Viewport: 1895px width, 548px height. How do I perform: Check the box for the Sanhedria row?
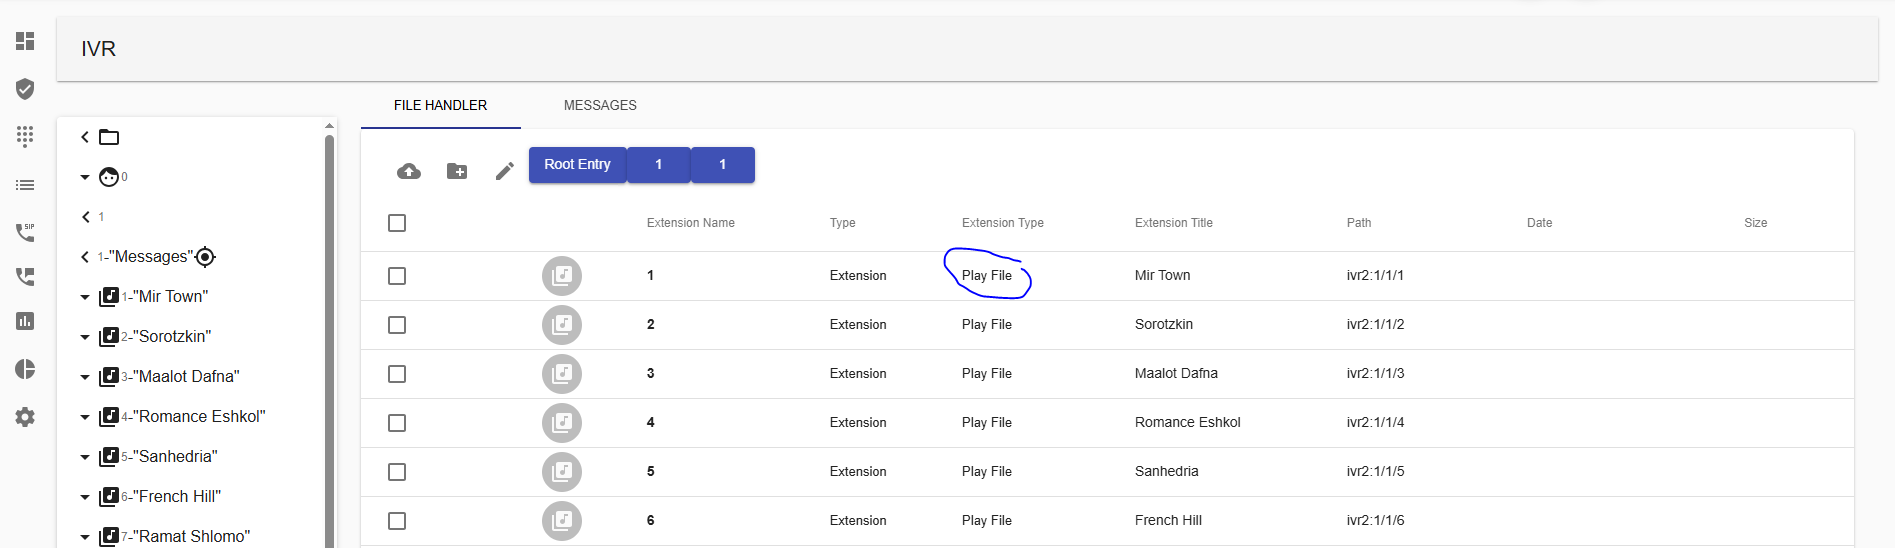(397, 472)
